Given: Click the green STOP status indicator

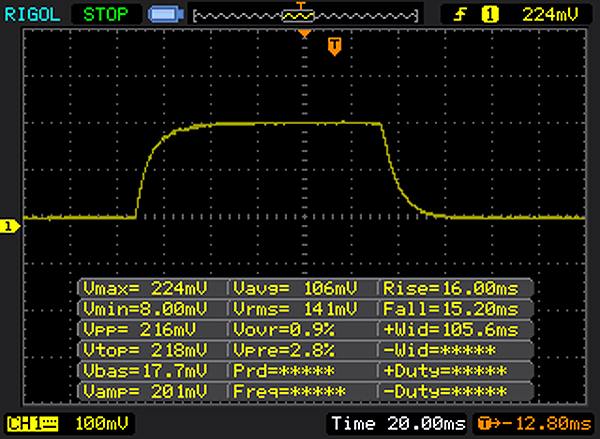Looking at the screenshot, I should point(106,15).
